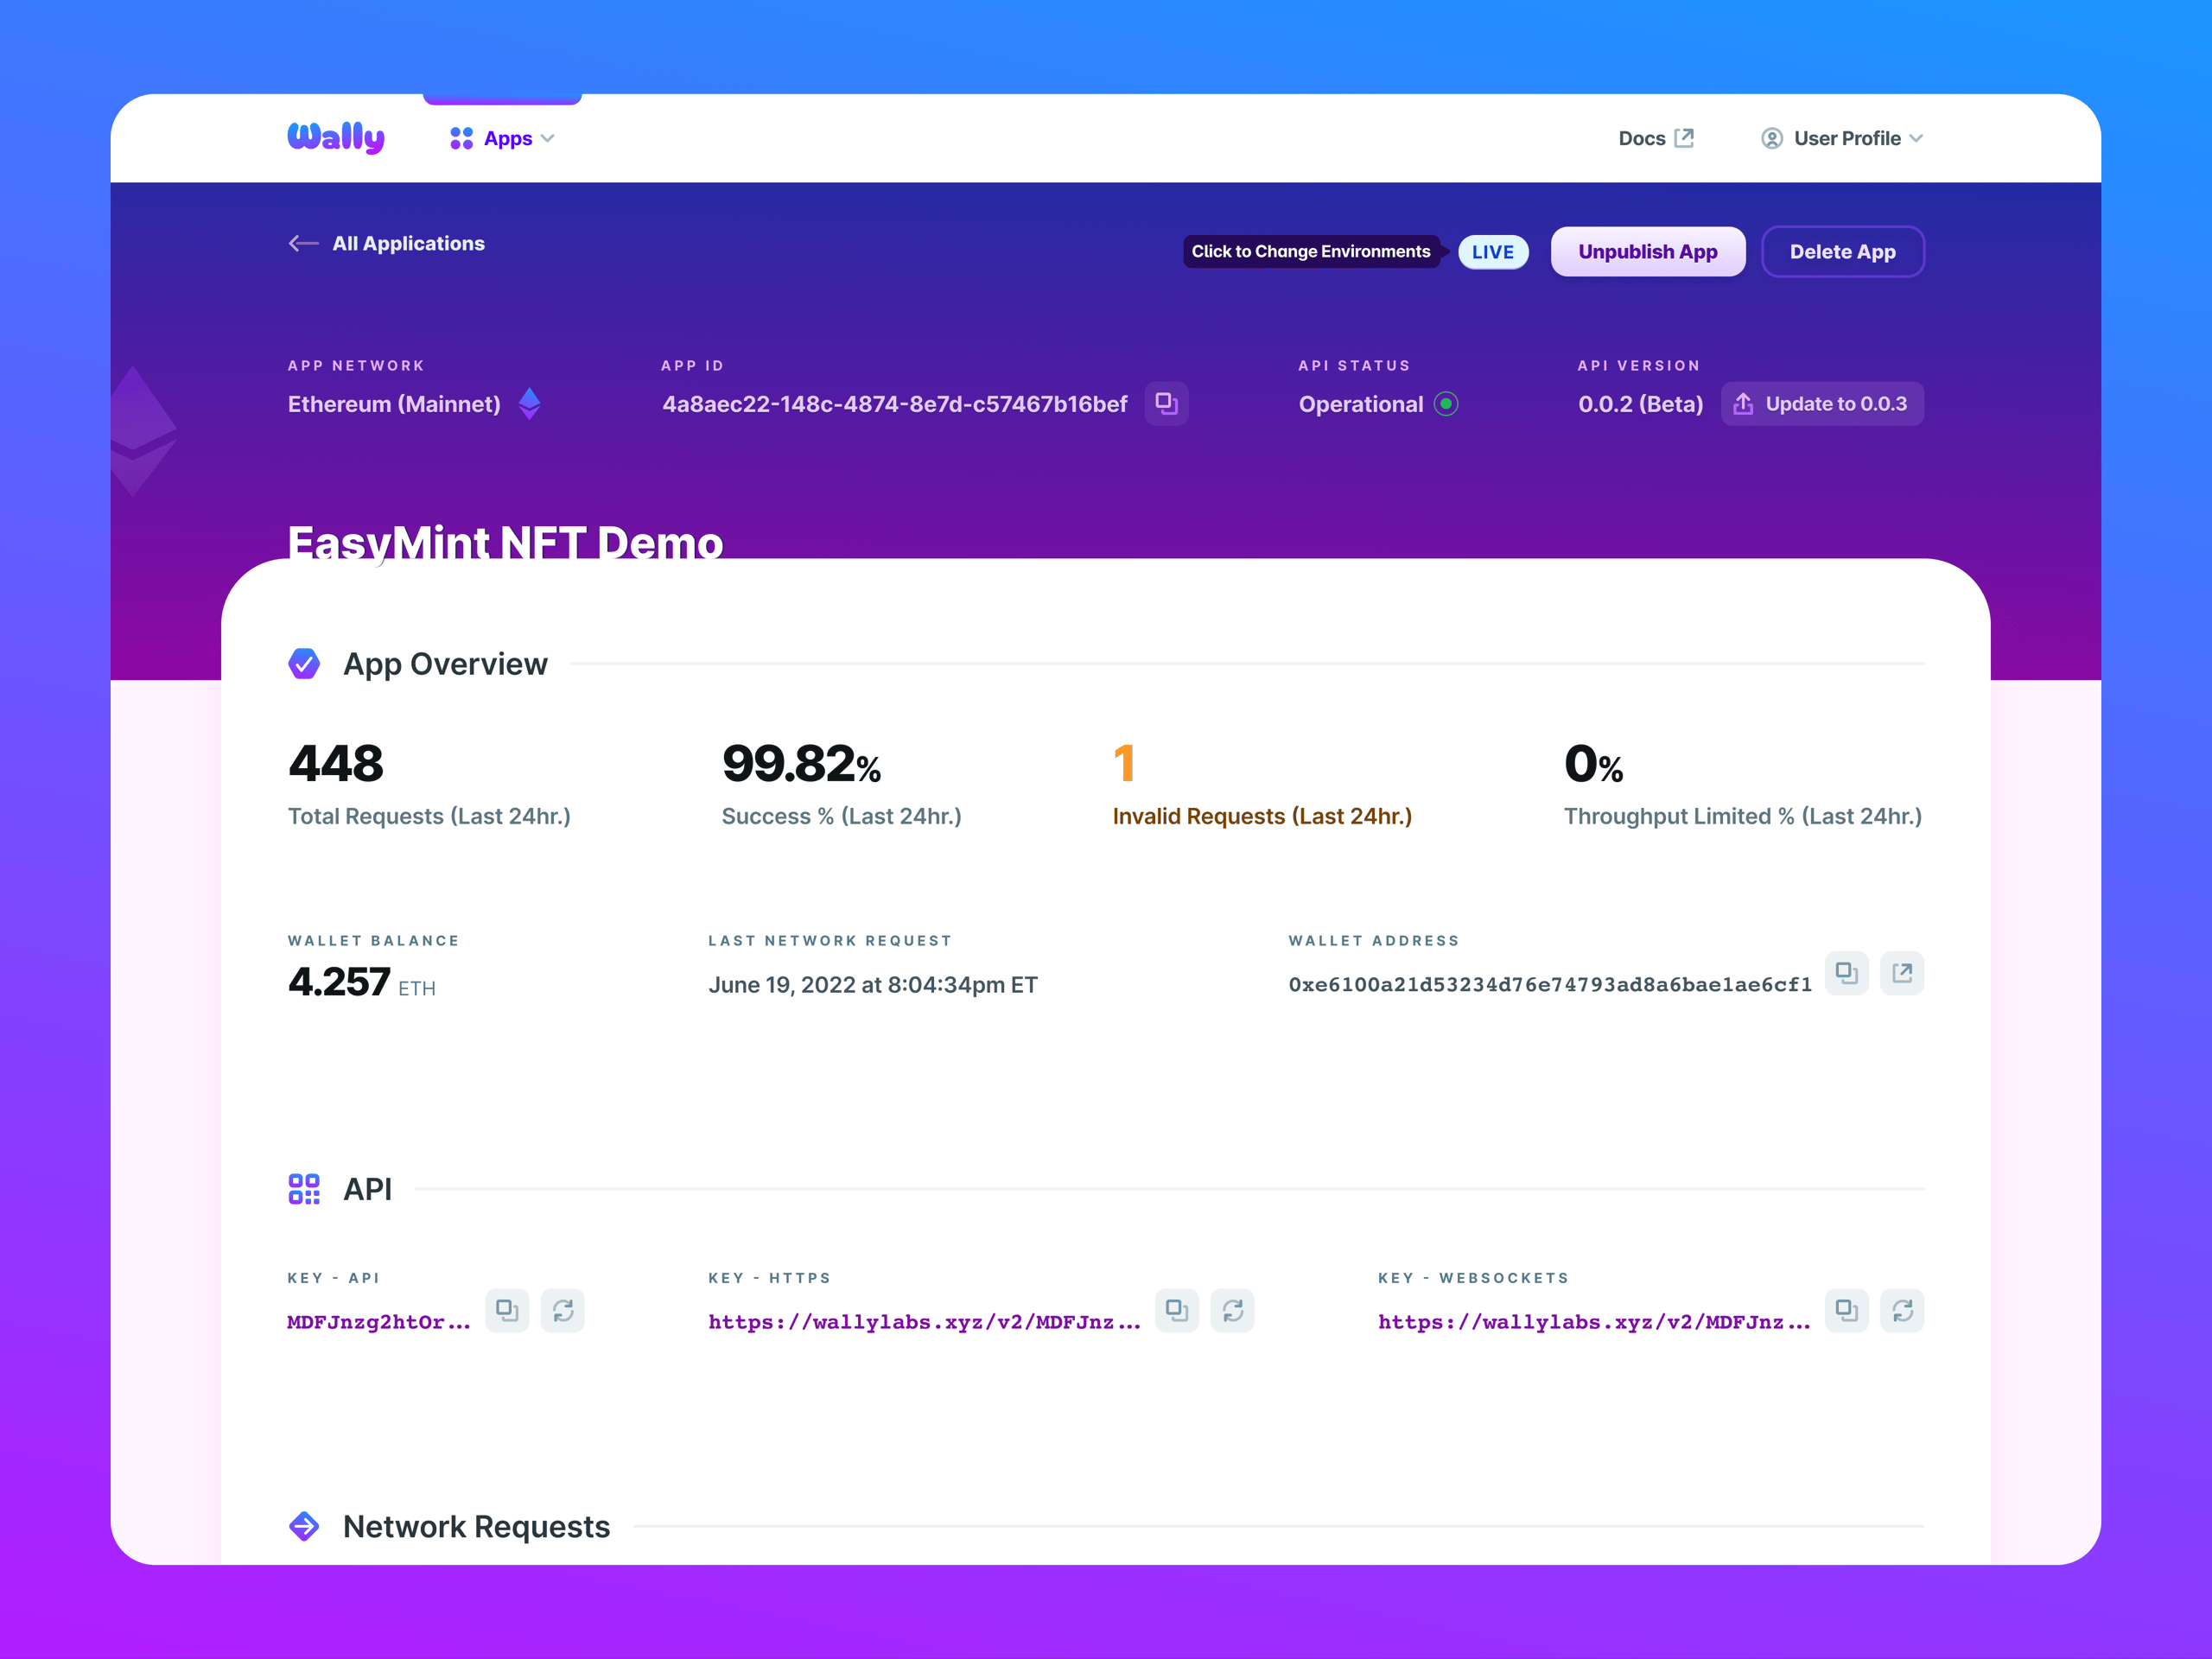Click the 0% Throughput Limited value
The width and height of the screenshot is (2212, 1659).
1593,764
